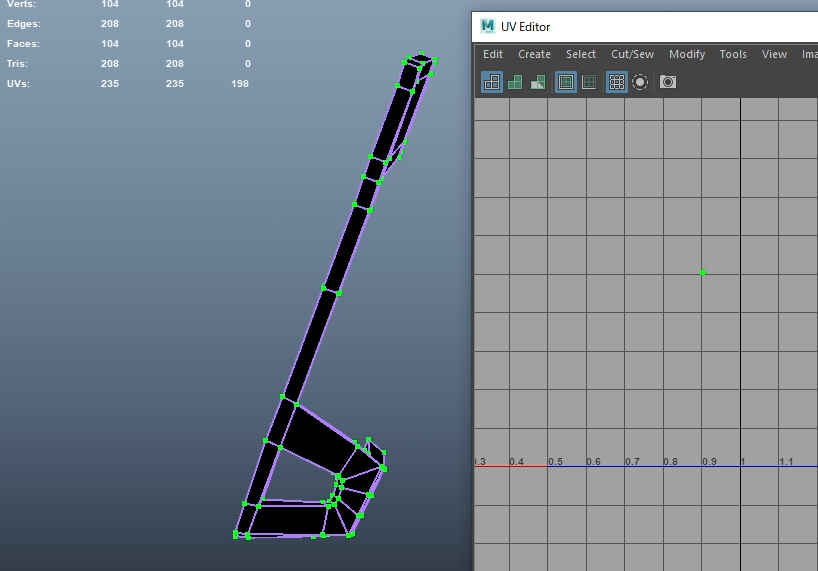This screenshot has width=818, height=571.
Task: Click the UVs: label in HUD
Action: coord(18,83)
